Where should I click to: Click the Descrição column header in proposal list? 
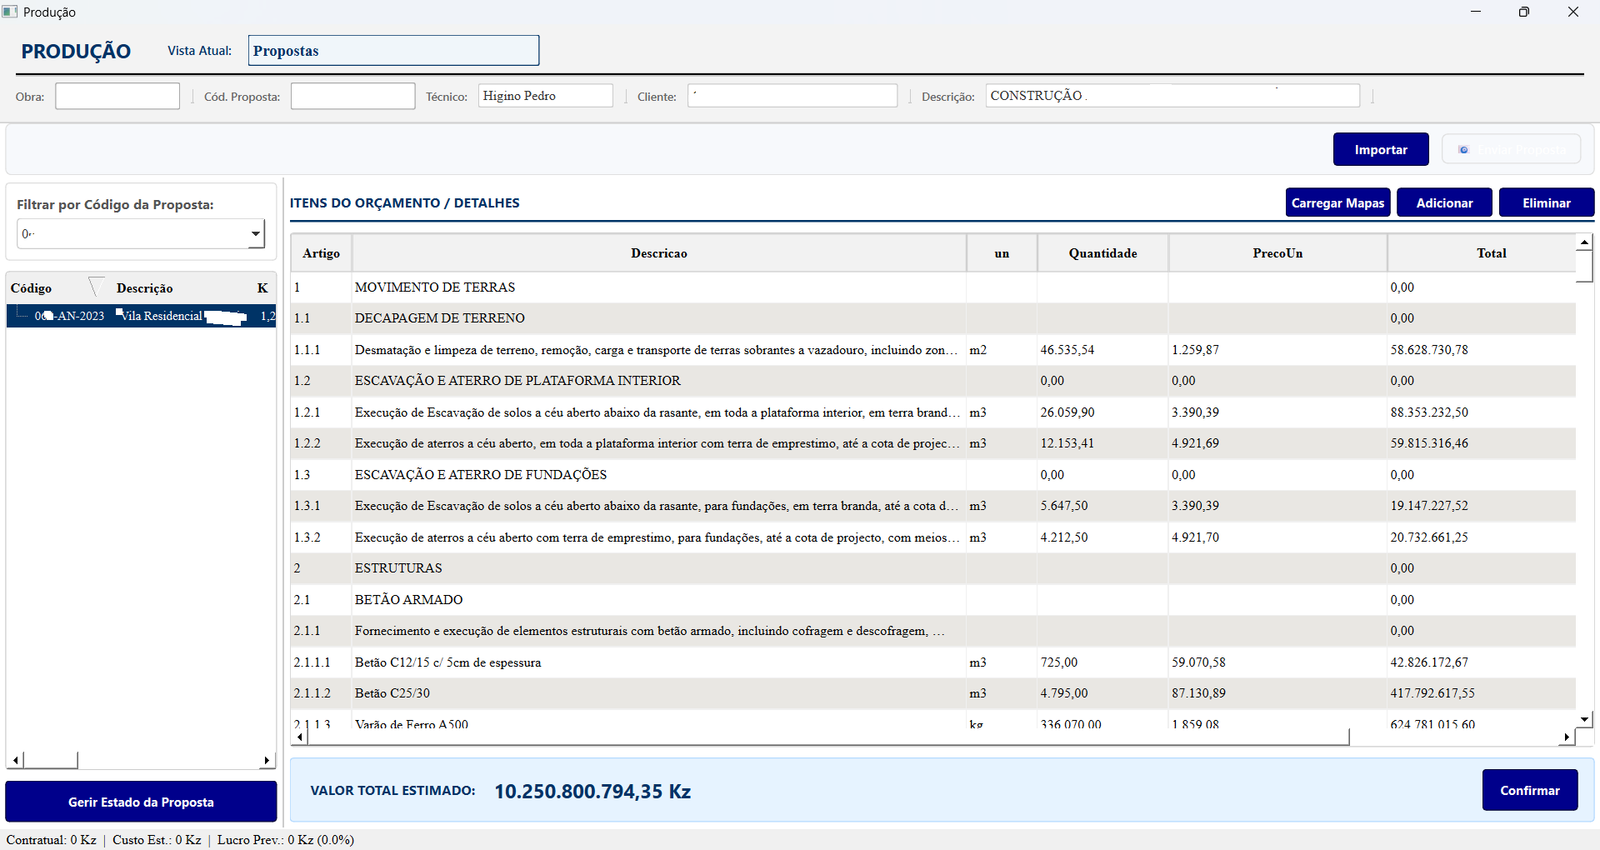(144, 288)
